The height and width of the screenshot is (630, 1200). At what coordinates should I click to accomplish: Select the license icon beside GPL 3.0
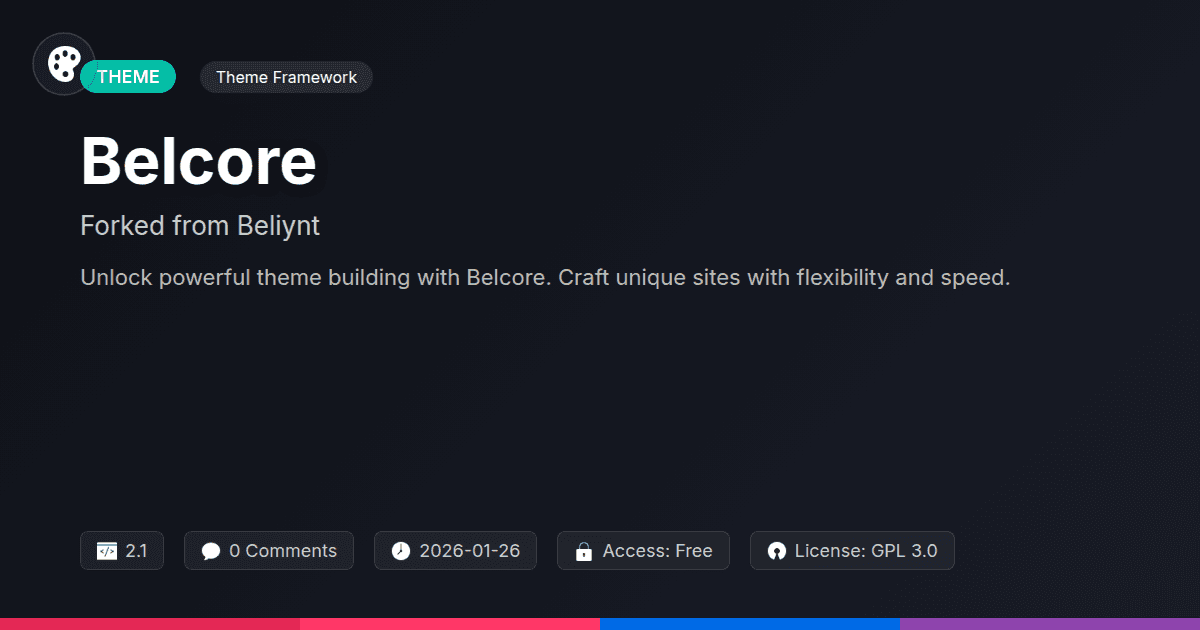click(777, 550)
